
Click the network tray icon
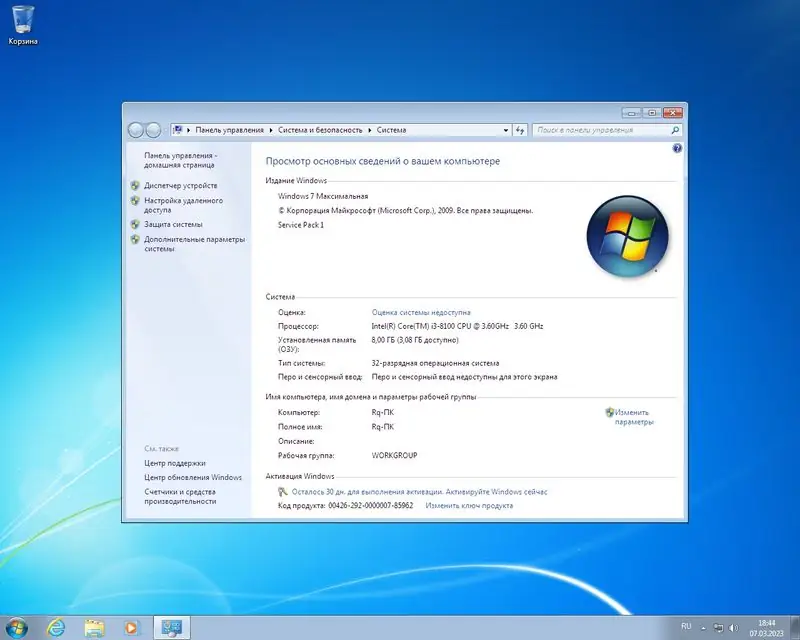(x=718, y=628)
